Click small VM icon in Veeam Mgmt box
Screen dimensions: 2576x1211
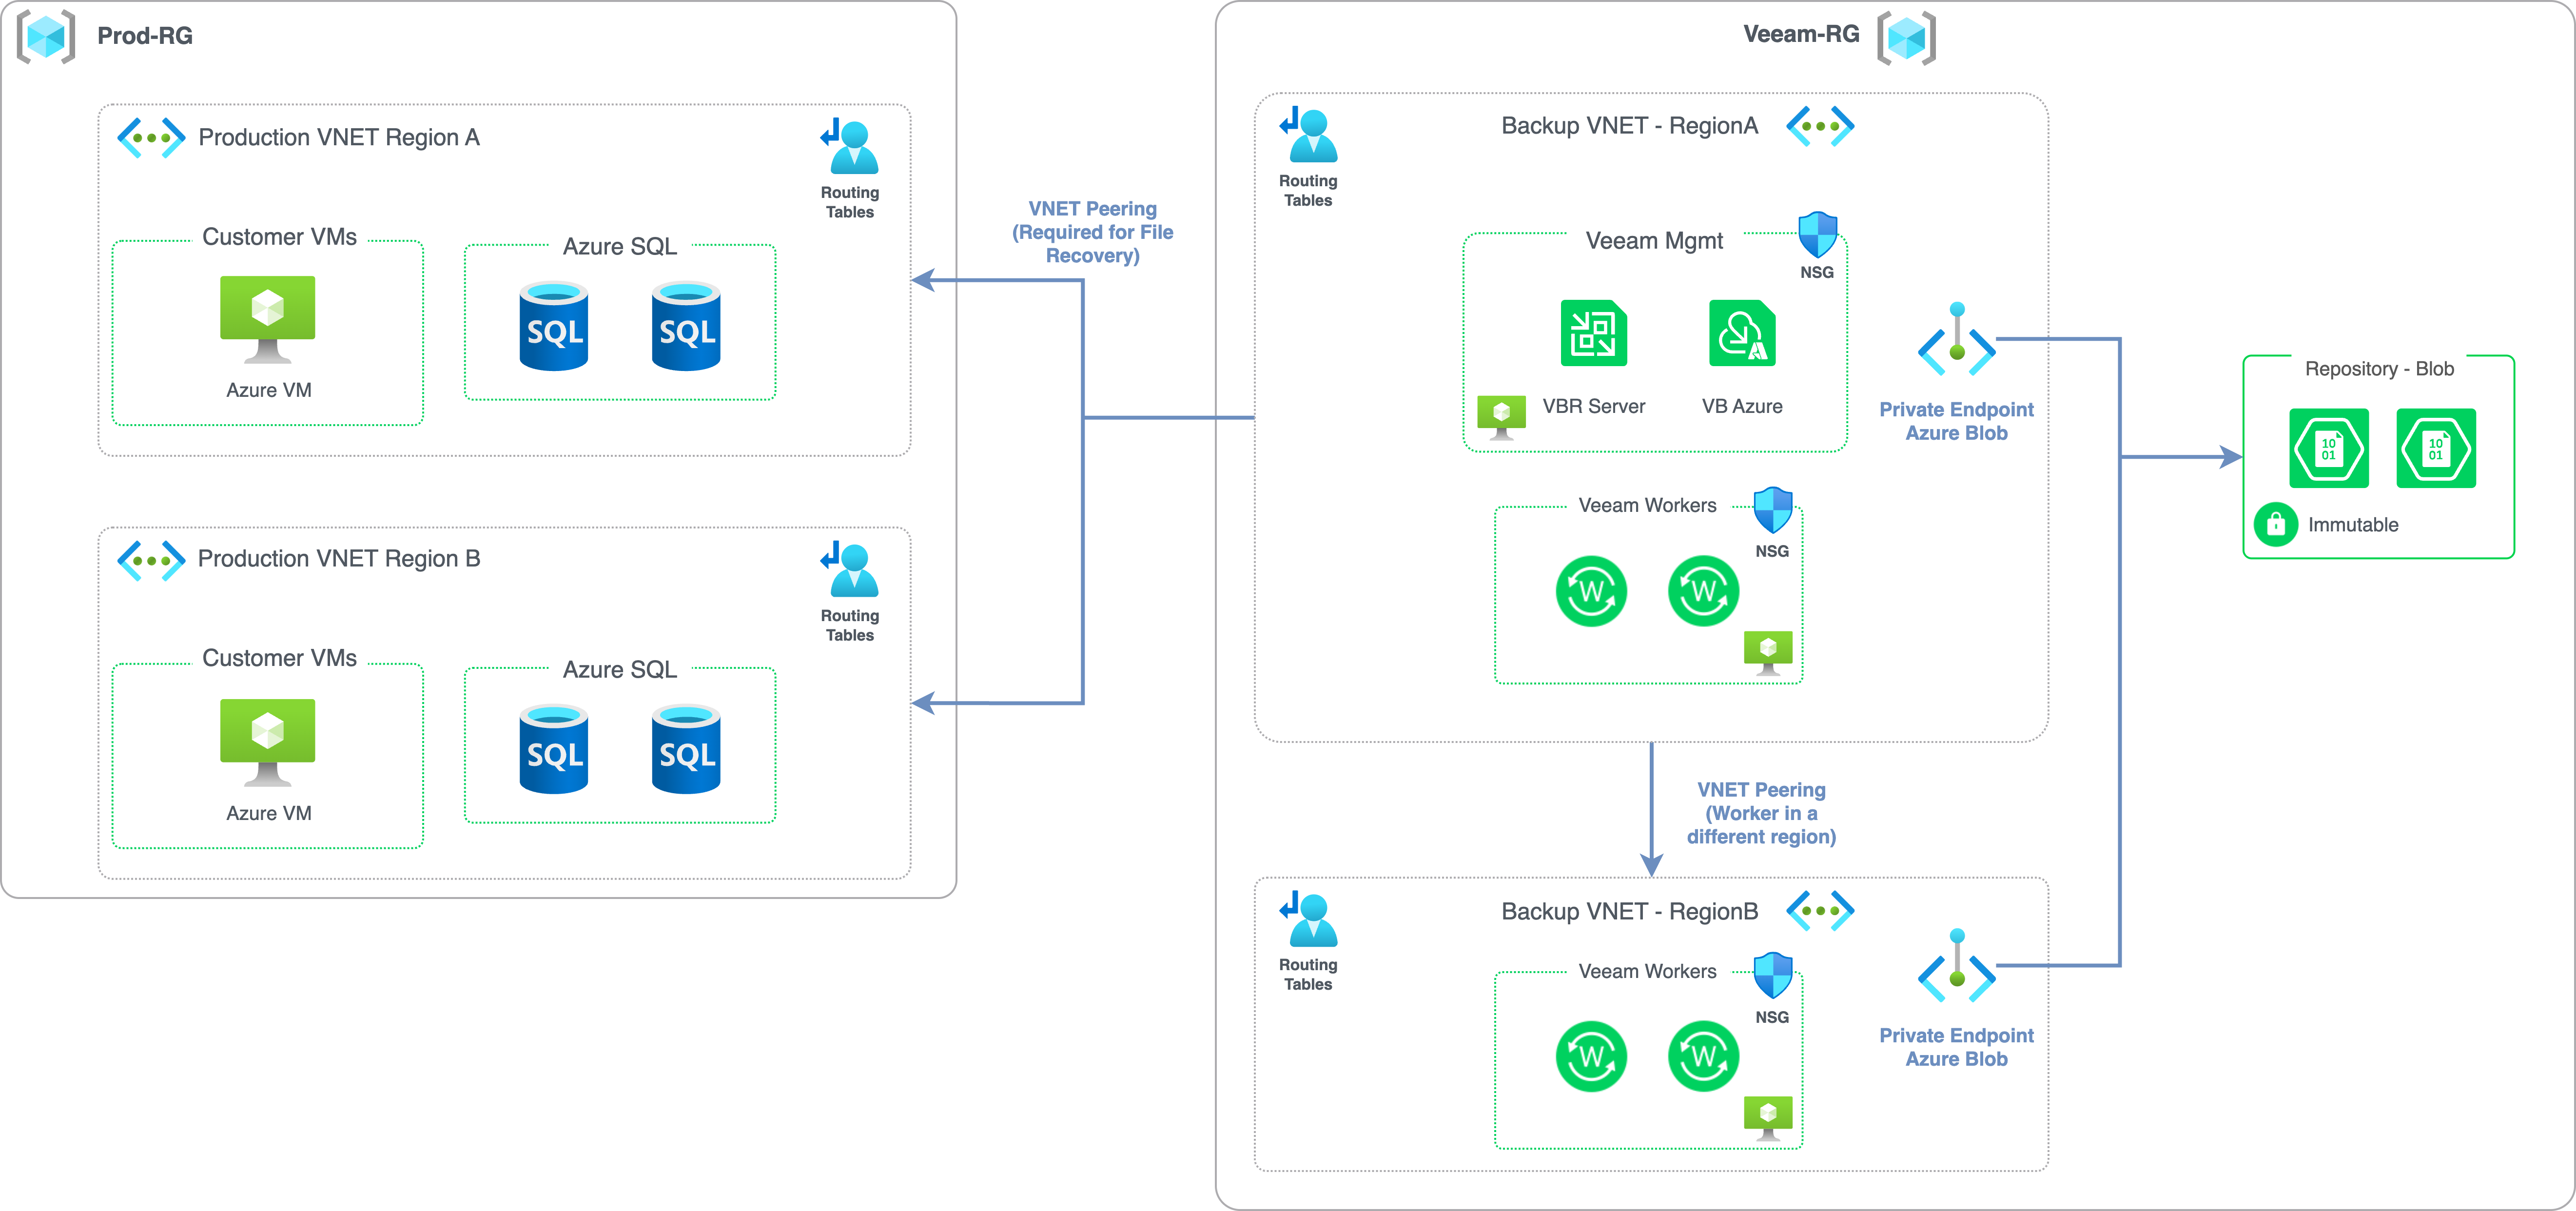(1501, 417)
